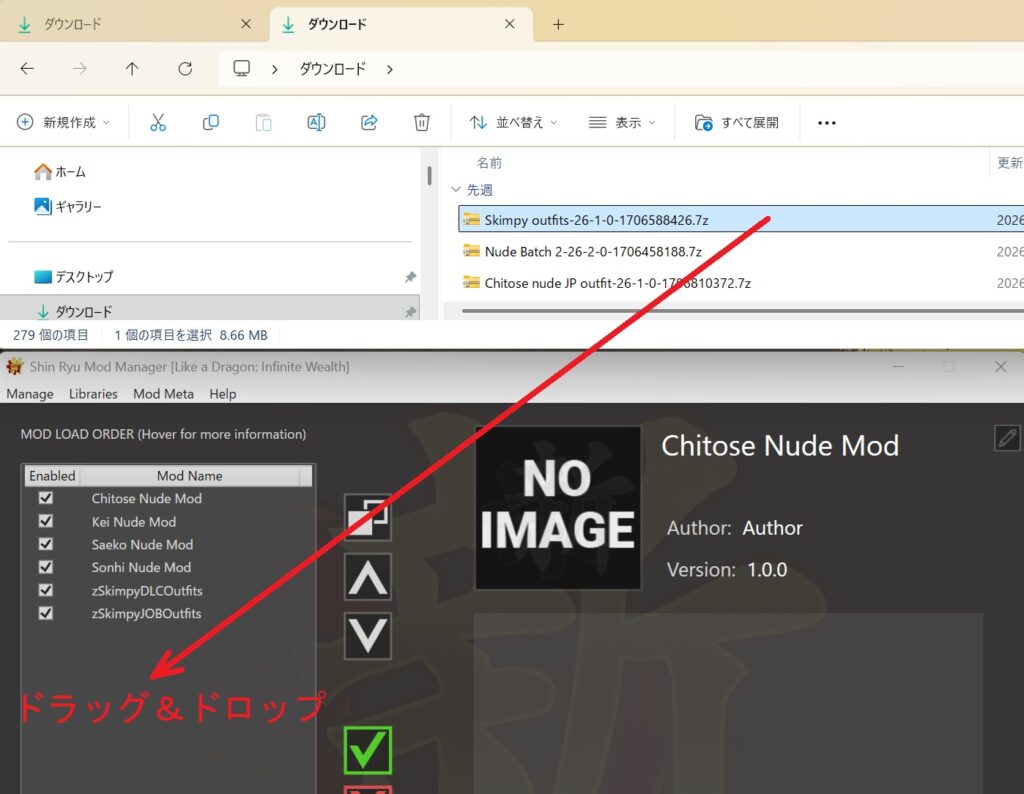
Task: Toggle the zSkimpyDLCOutfits enabled checkbox
Action: click(45, 590)
